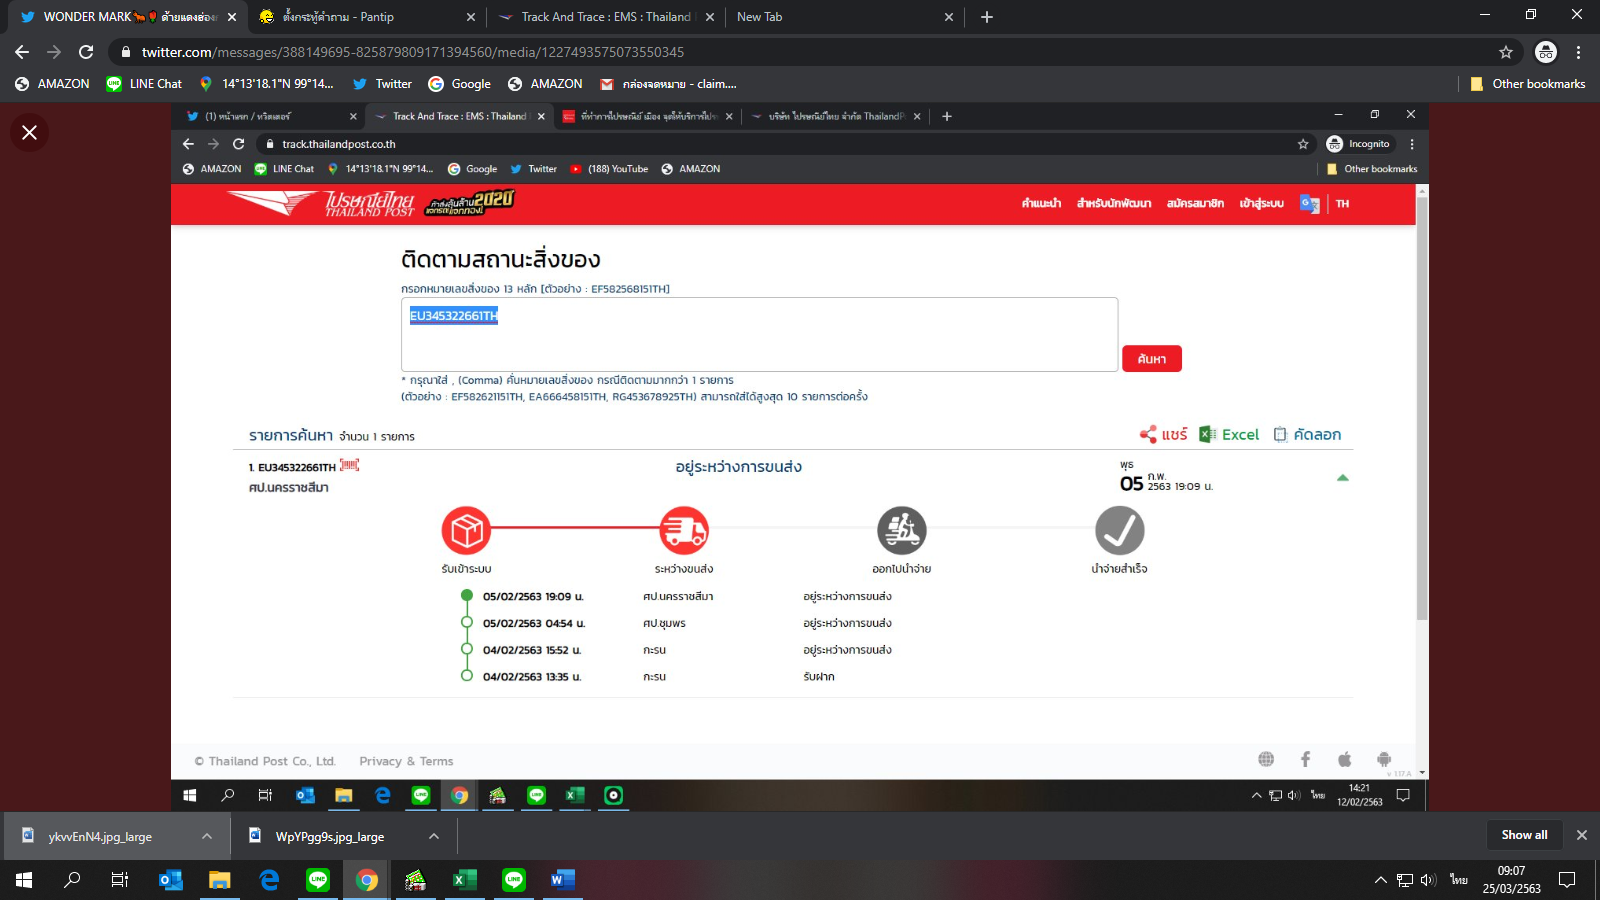Open Microsoft Edge from the bottom taskbar
Image resolution: width=1600 pixels, height=900 pixels.
pos(269,880)
